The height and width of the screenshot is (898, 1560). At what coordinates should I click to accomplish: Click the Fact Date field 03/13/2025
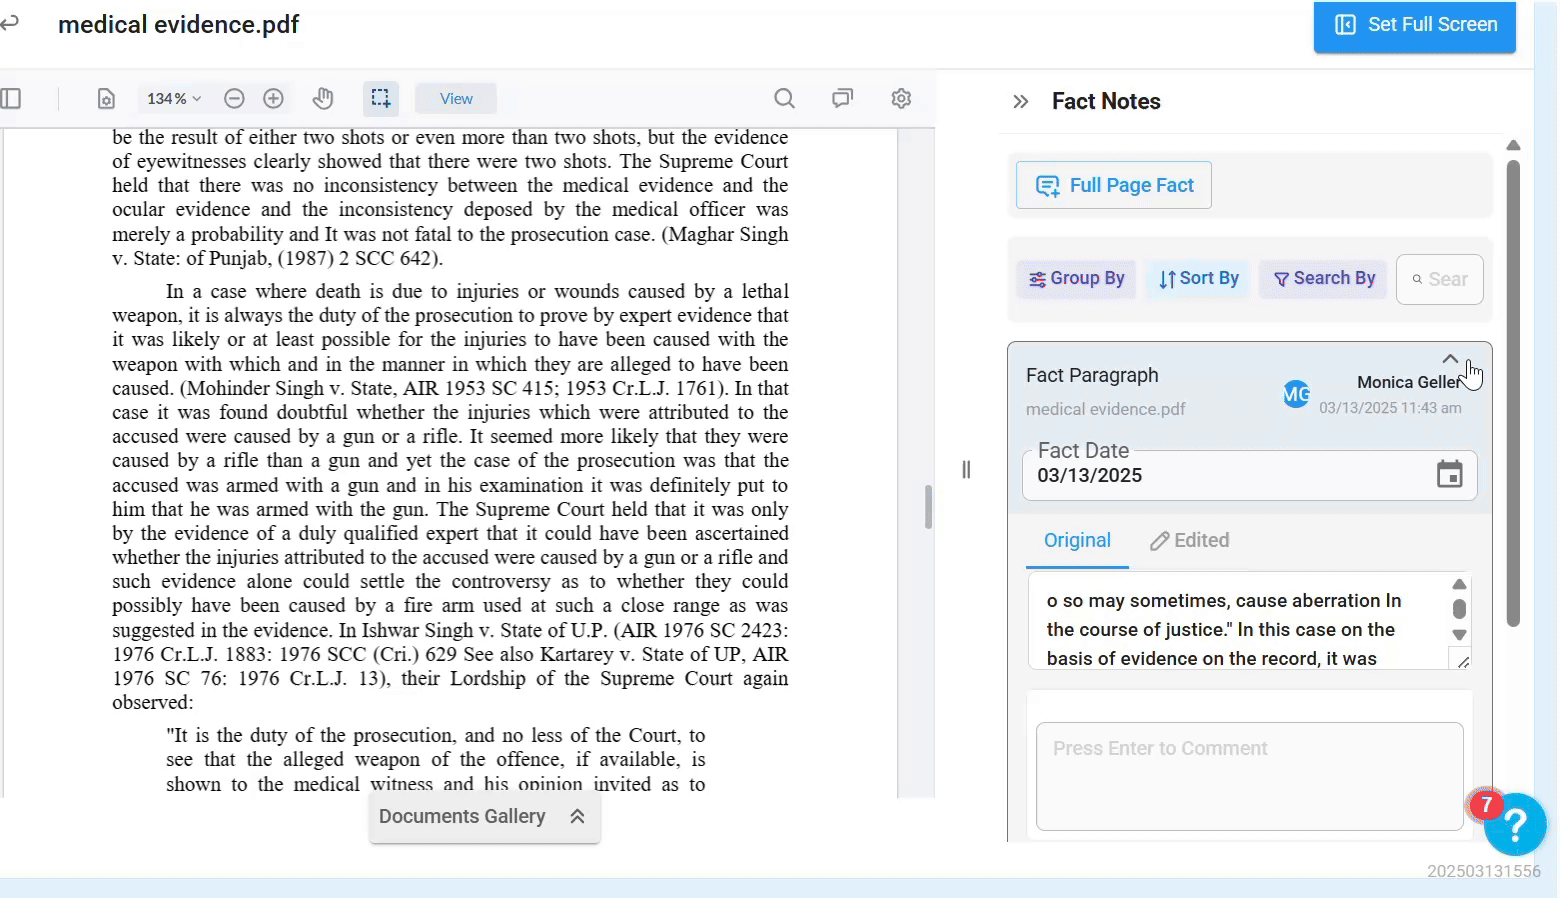tap(1249, 475)
